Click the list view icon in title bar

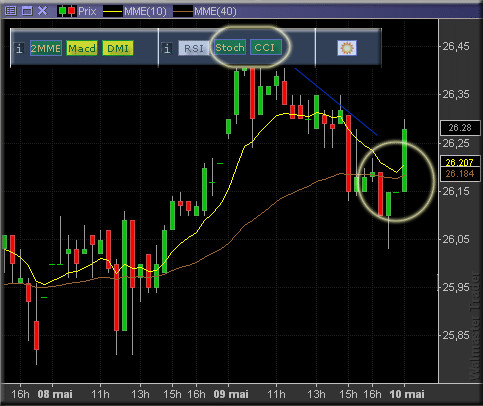coord(11,11)
